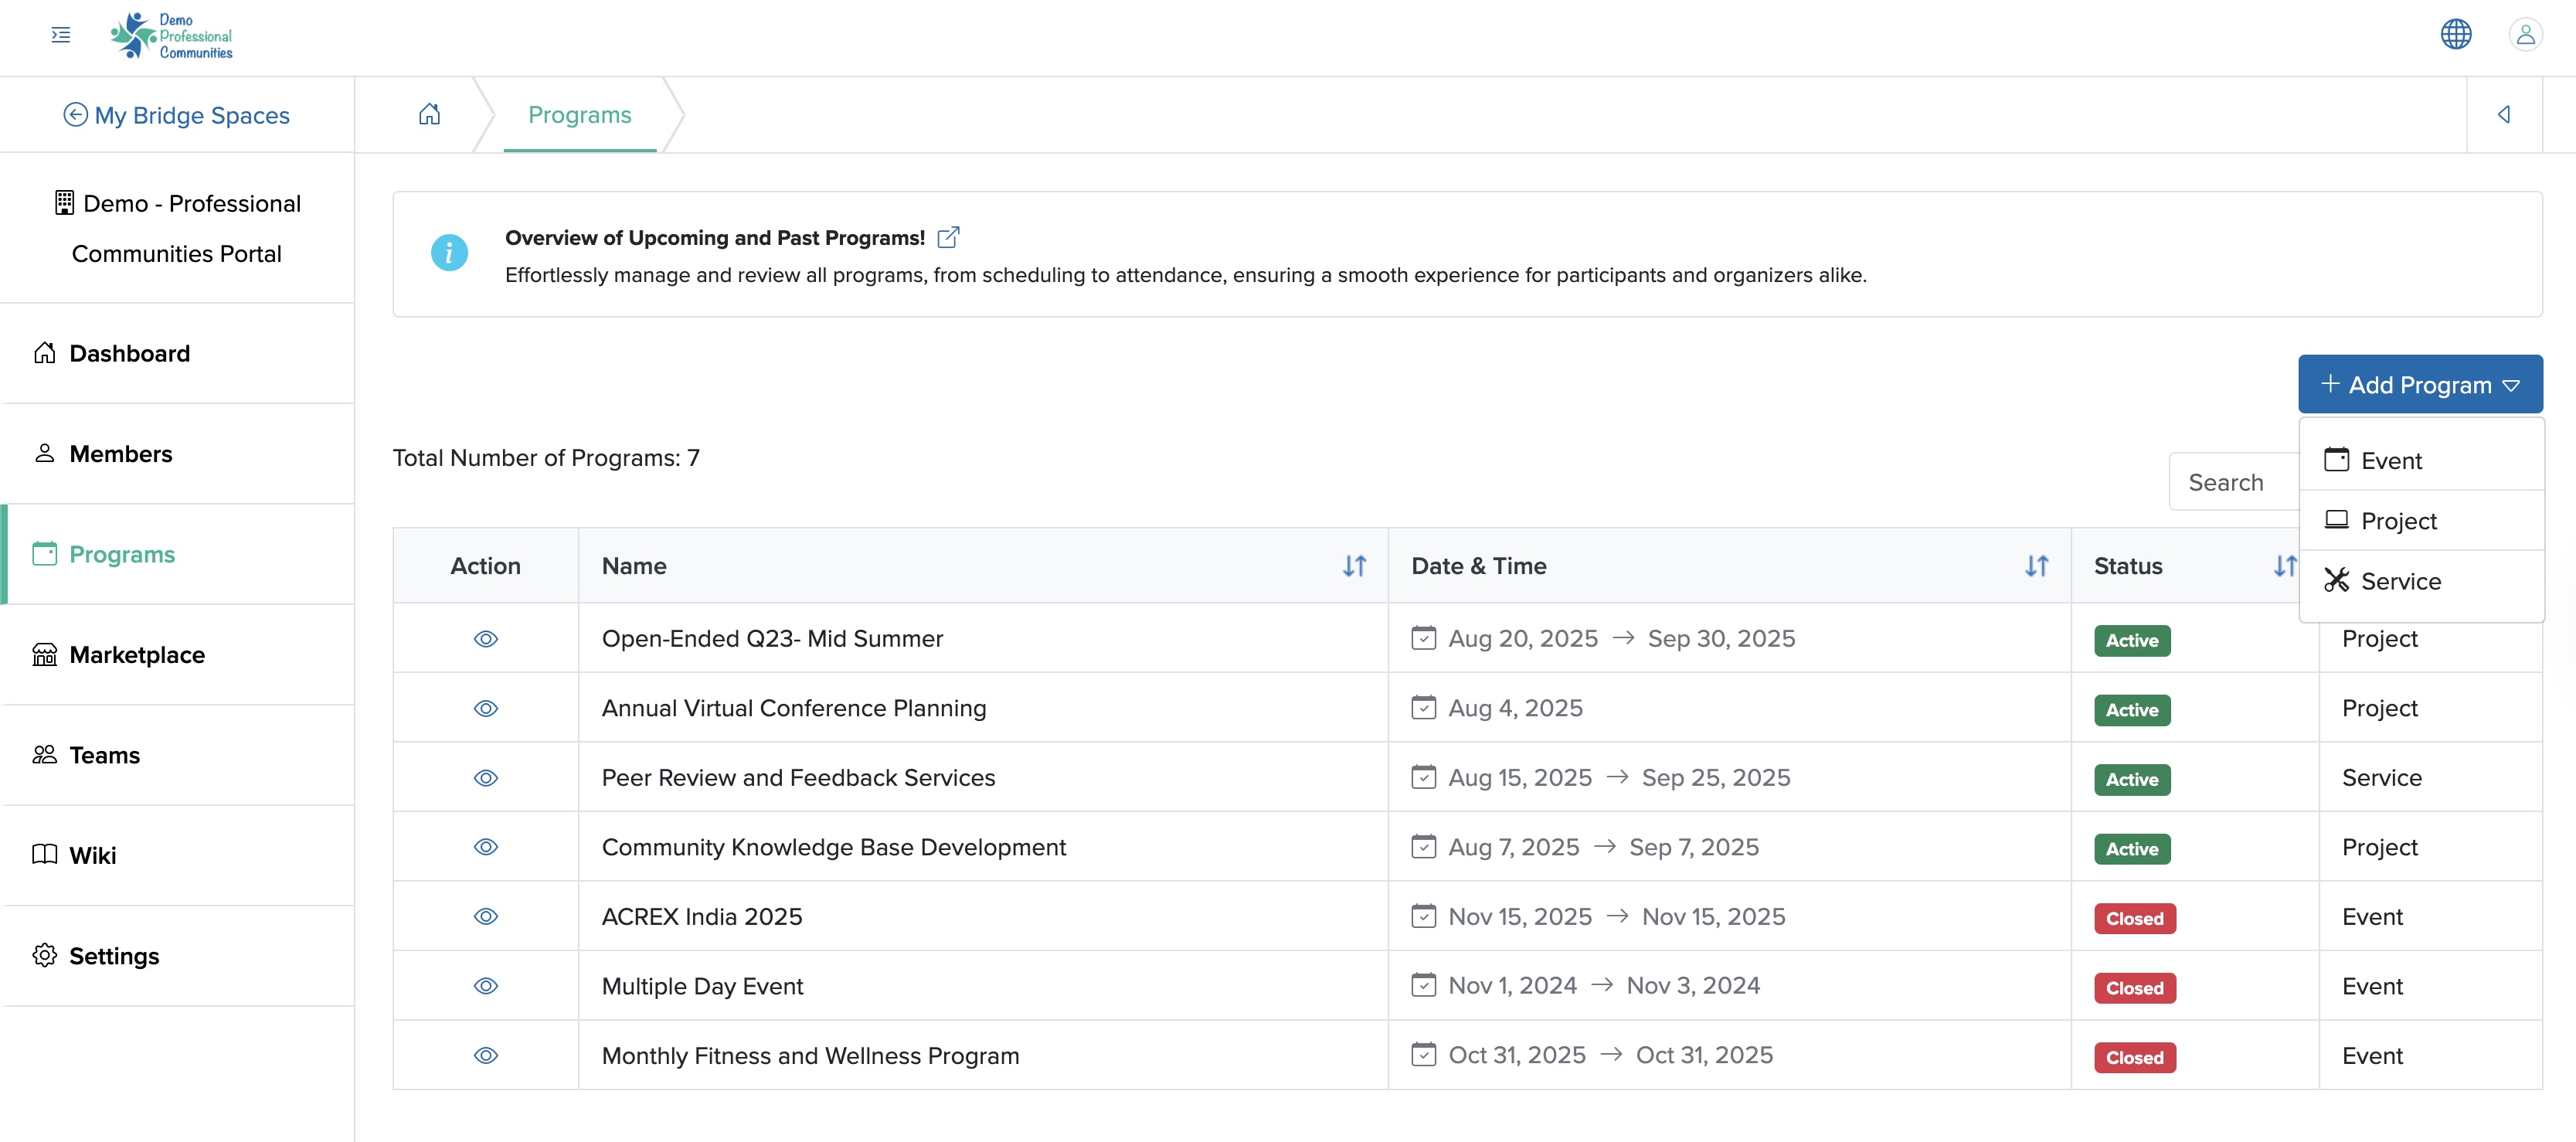This screenshot has height=1142, width=2576.
Task: Toggle the sidebar menu collapse icon
Action: pos(61,35)
